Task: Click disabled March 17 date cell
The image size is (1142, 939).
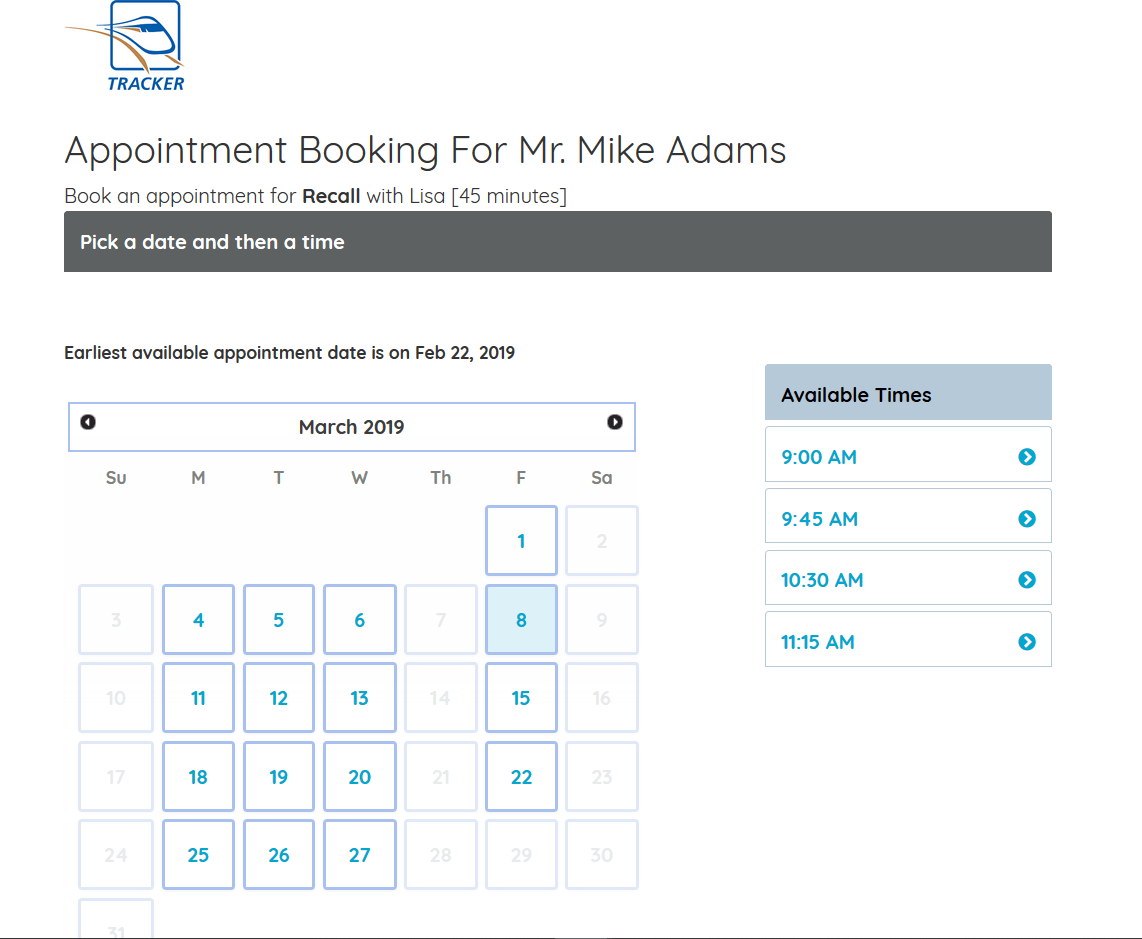Action: [x=116, y=777]
